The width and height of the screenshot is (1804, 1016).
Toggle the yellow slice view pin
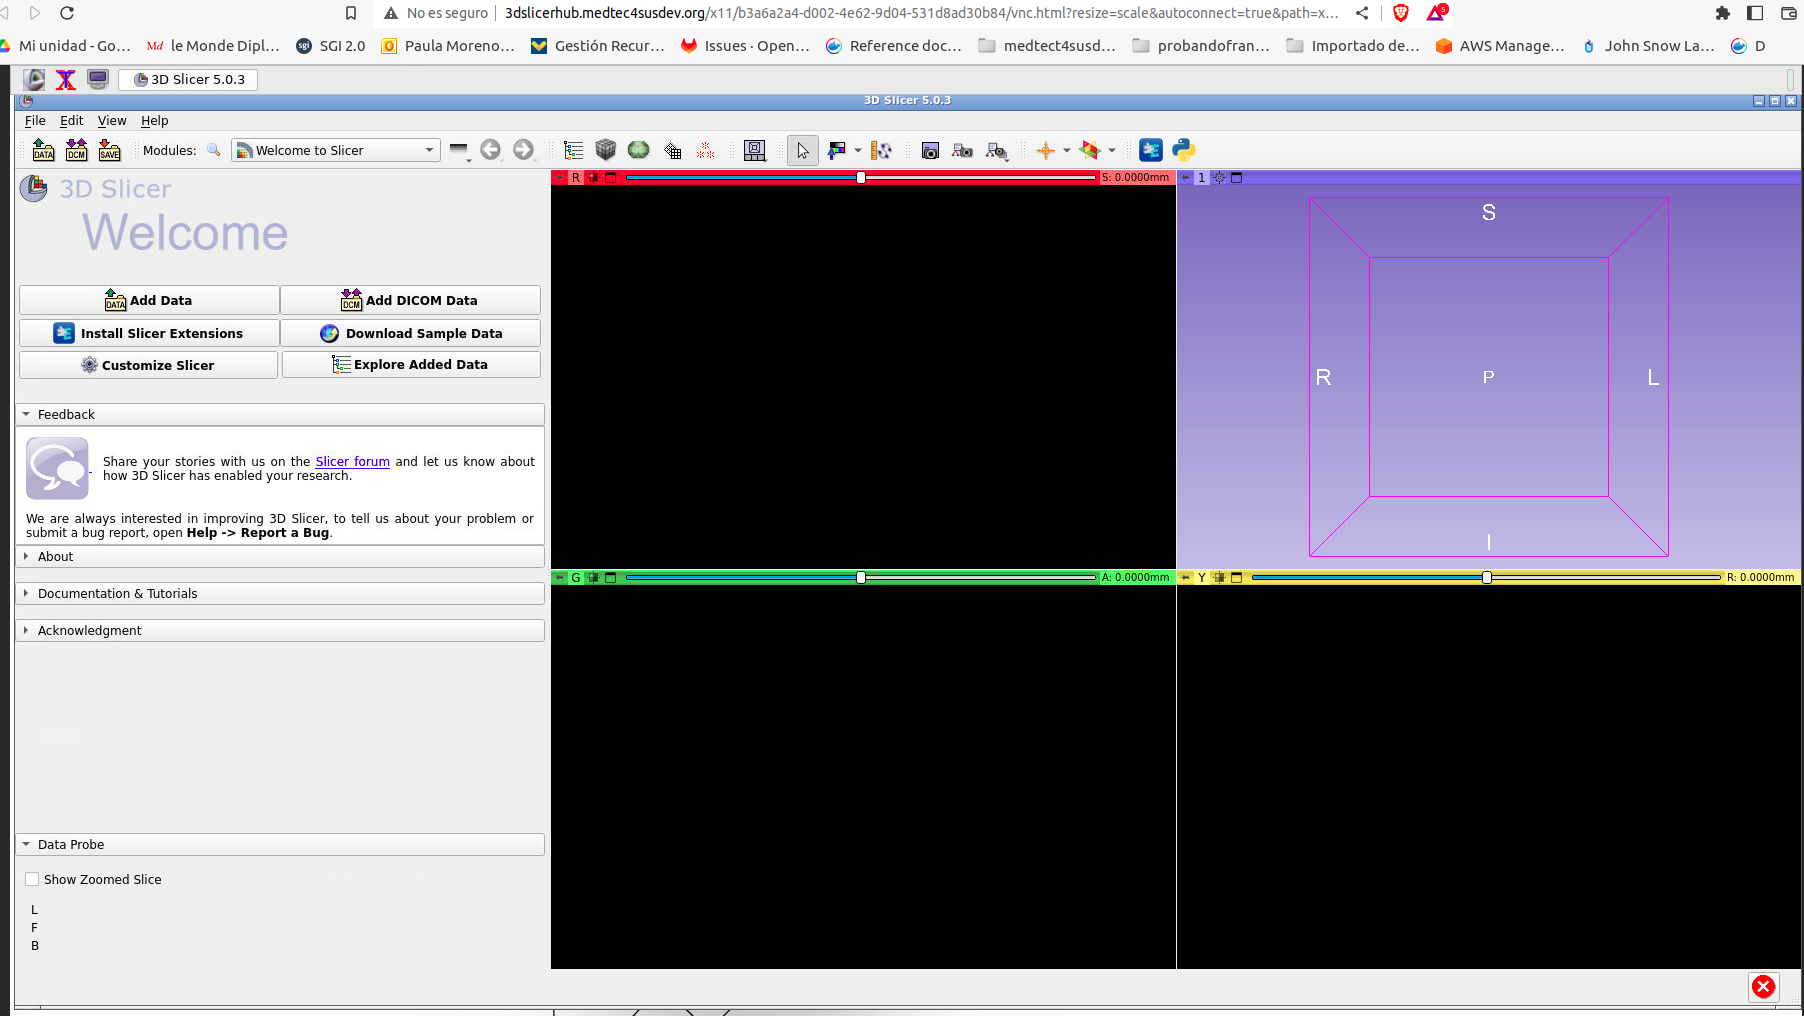(x=1186, y=577)
